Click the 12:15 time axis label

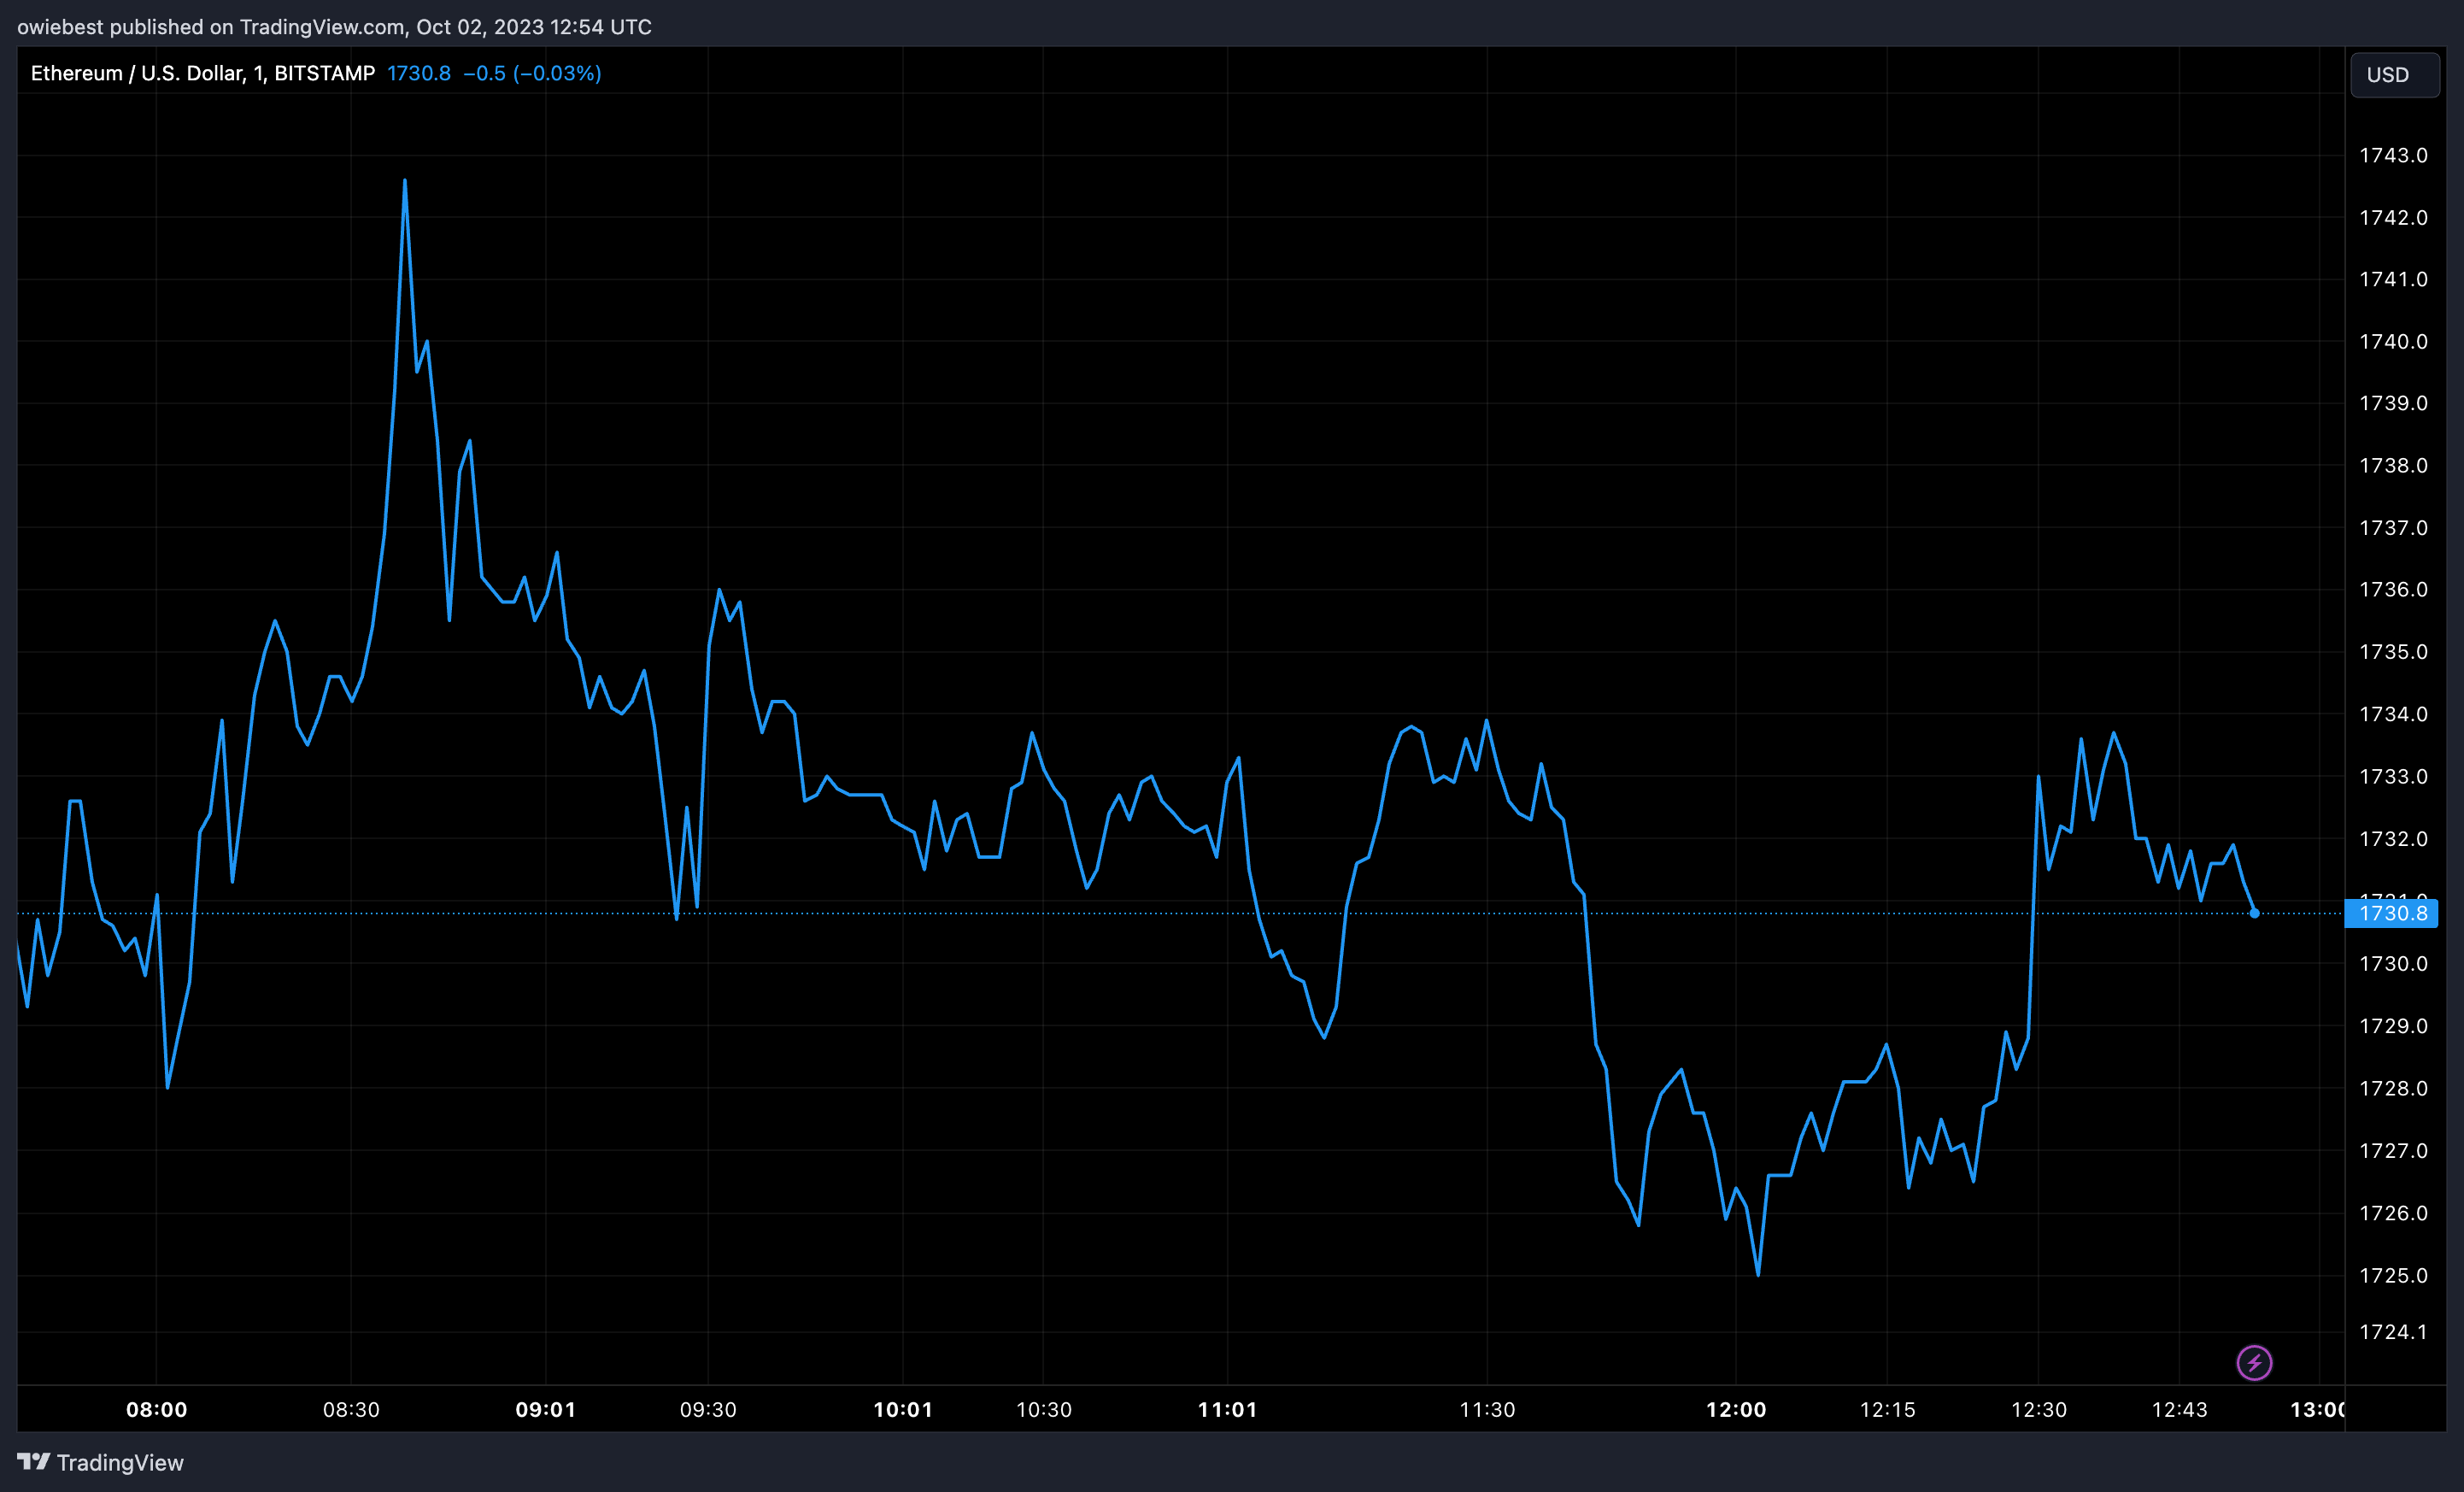point(1887,1409)
